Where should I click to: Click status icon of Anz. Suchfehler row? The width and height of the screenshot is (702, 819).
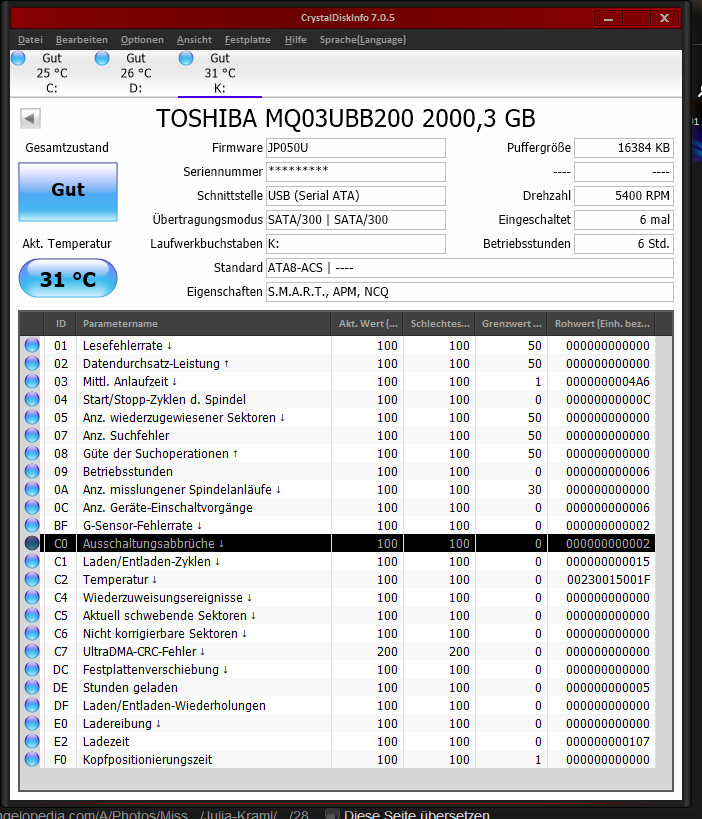coord(32,436)
